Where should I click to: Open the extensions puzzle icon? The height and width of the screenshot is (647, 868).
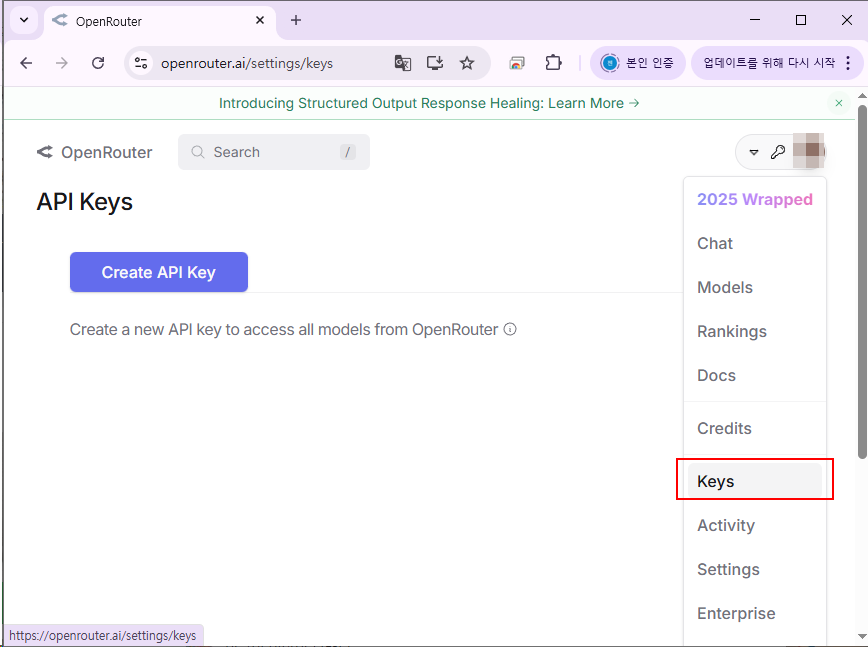point(553,63)
